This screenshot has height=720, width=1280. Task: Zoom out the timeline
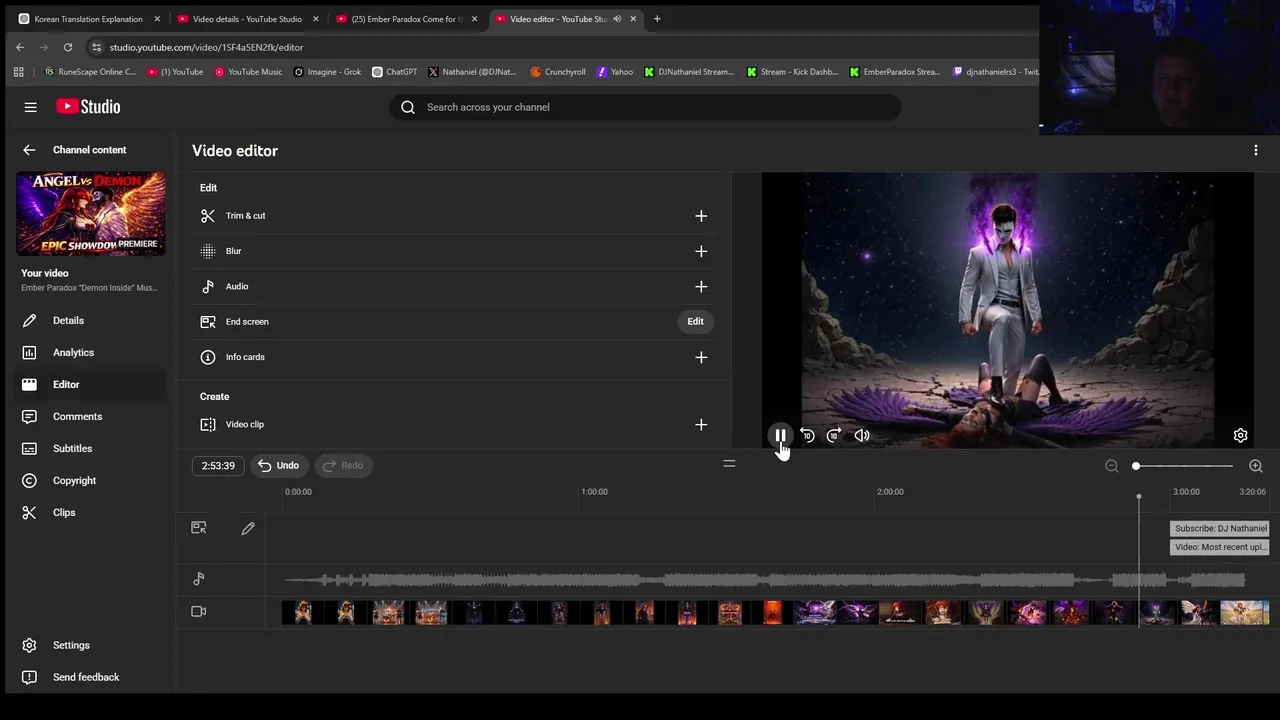[x=1111, y=466]
